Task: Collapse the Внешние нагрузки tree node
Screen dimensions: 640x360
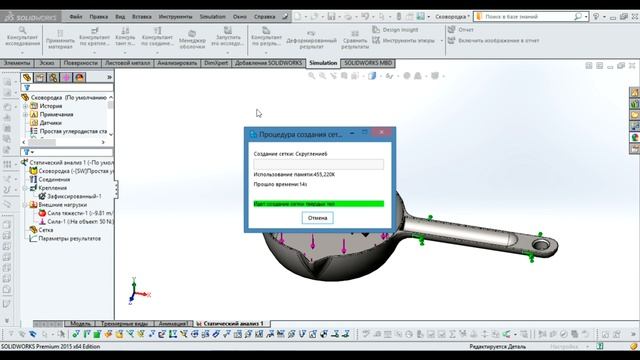Action: coord(25,205)
